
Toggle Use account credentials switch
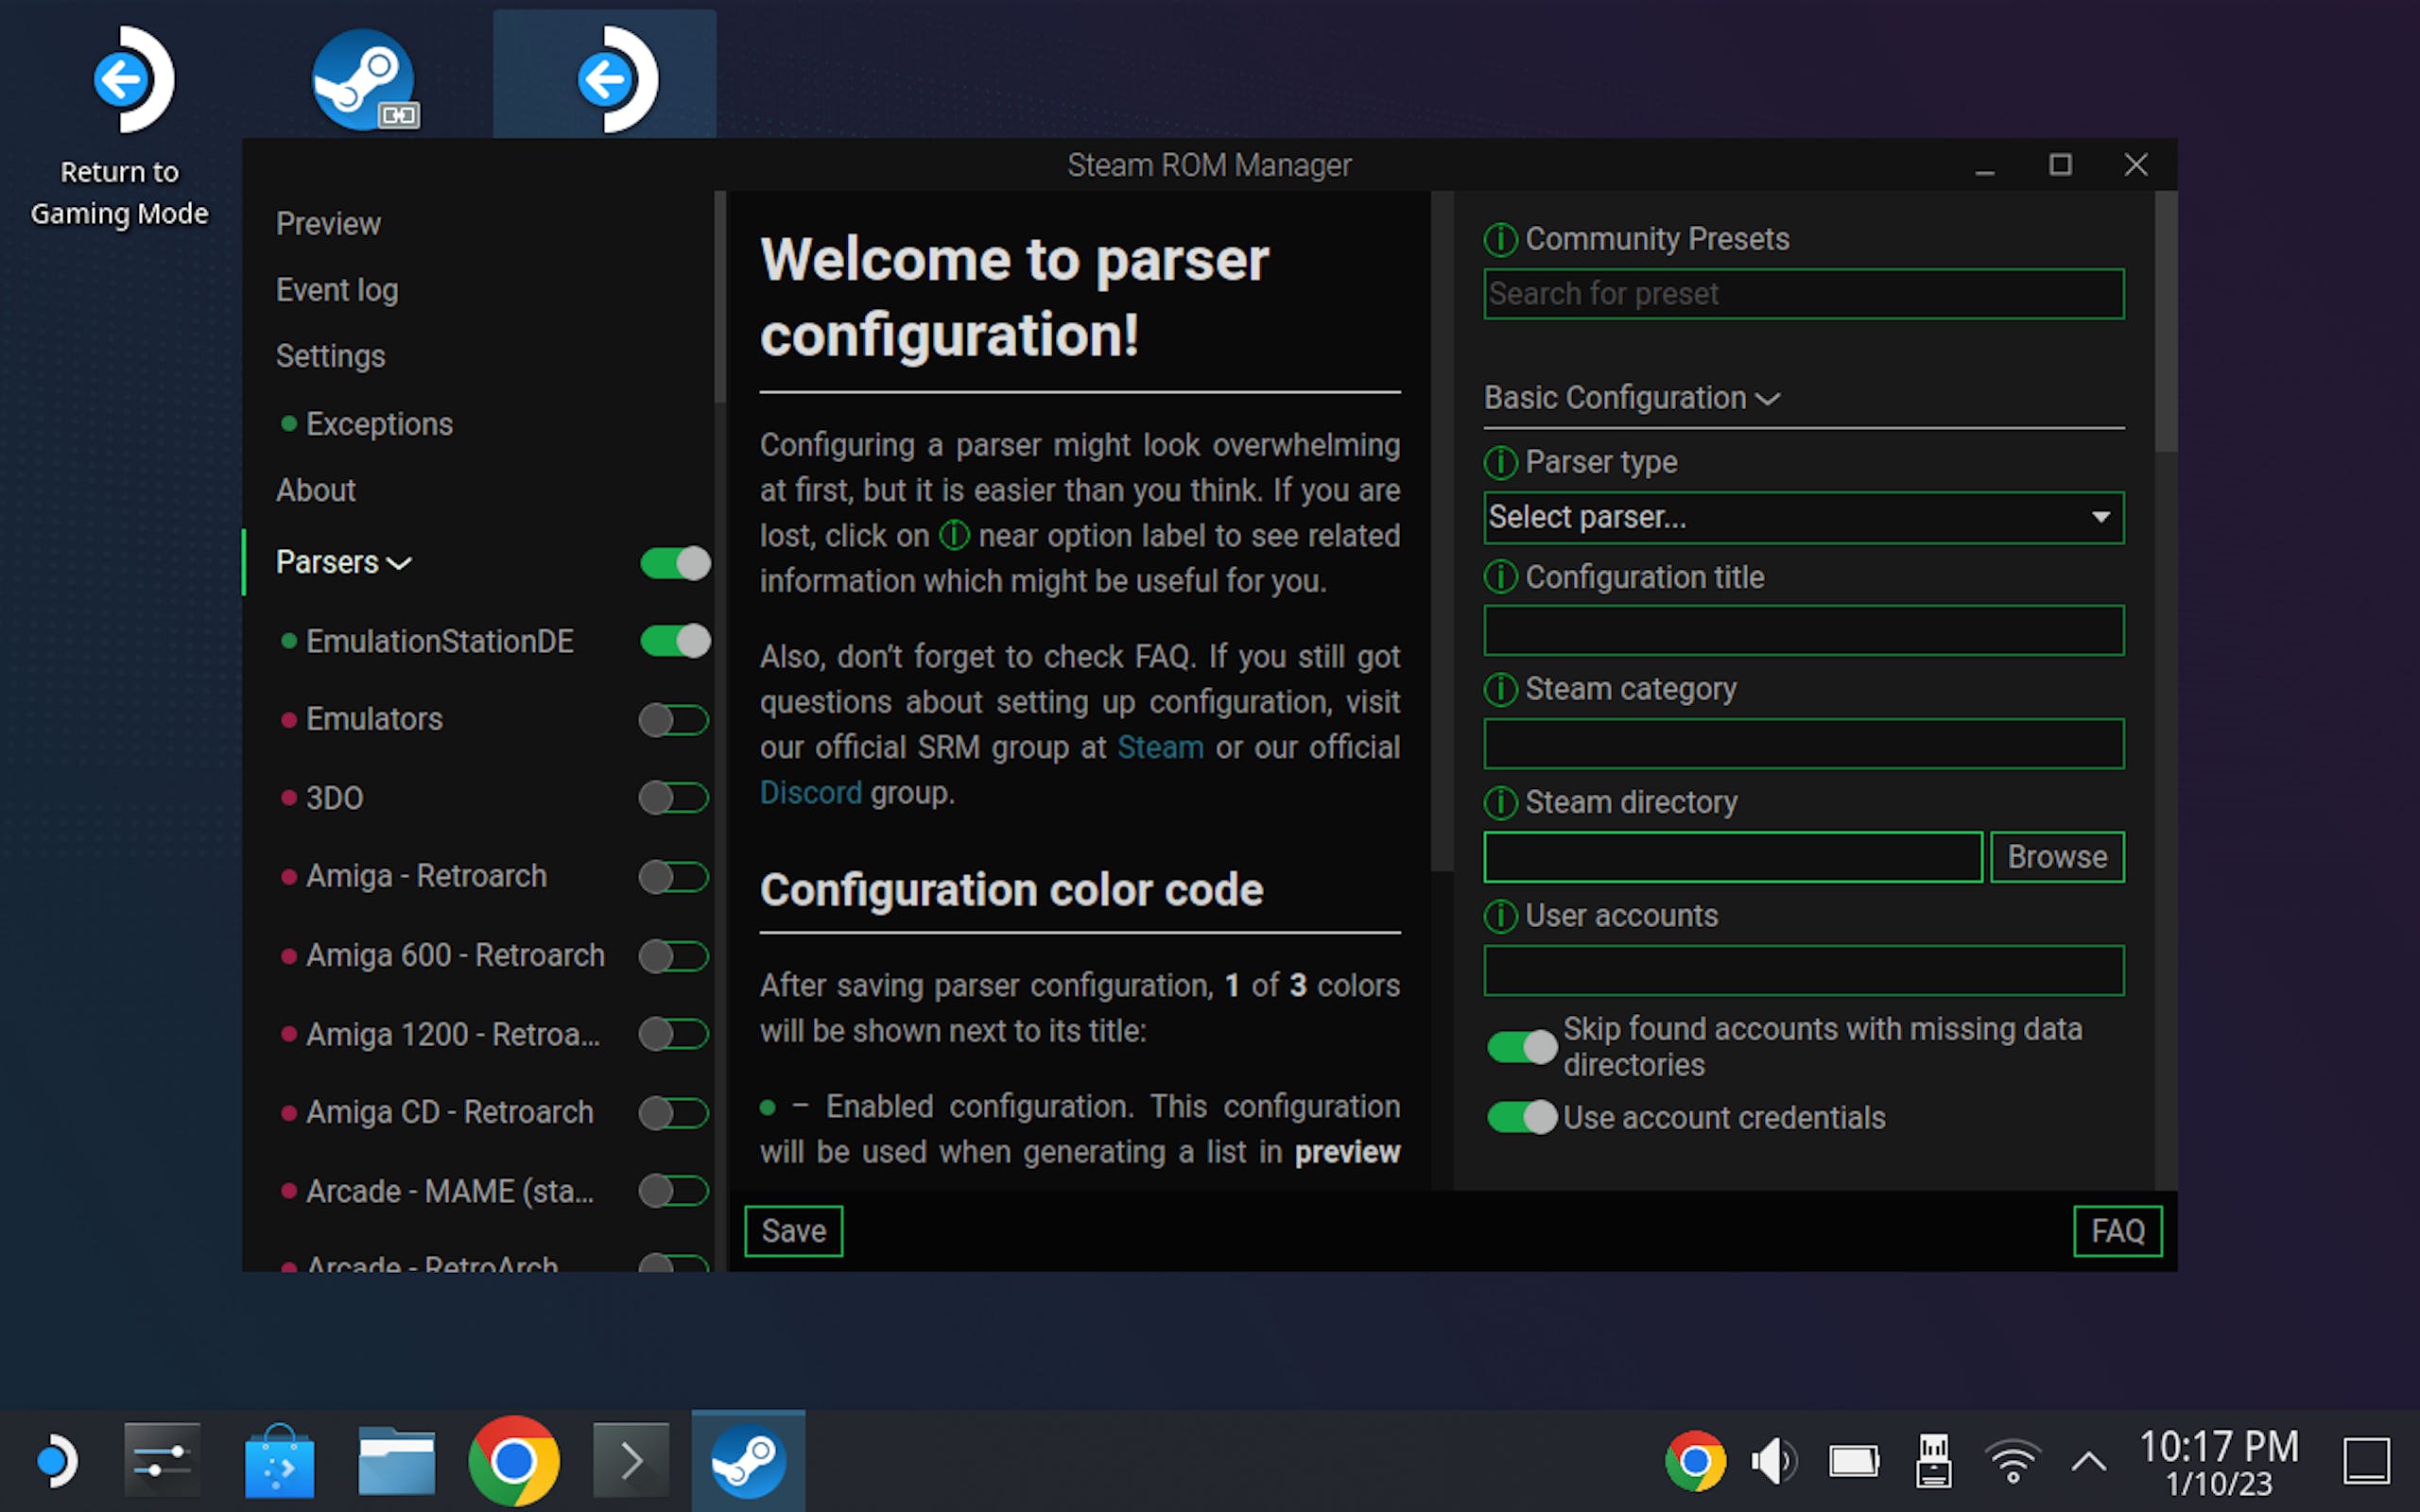click(1522, 1117)
